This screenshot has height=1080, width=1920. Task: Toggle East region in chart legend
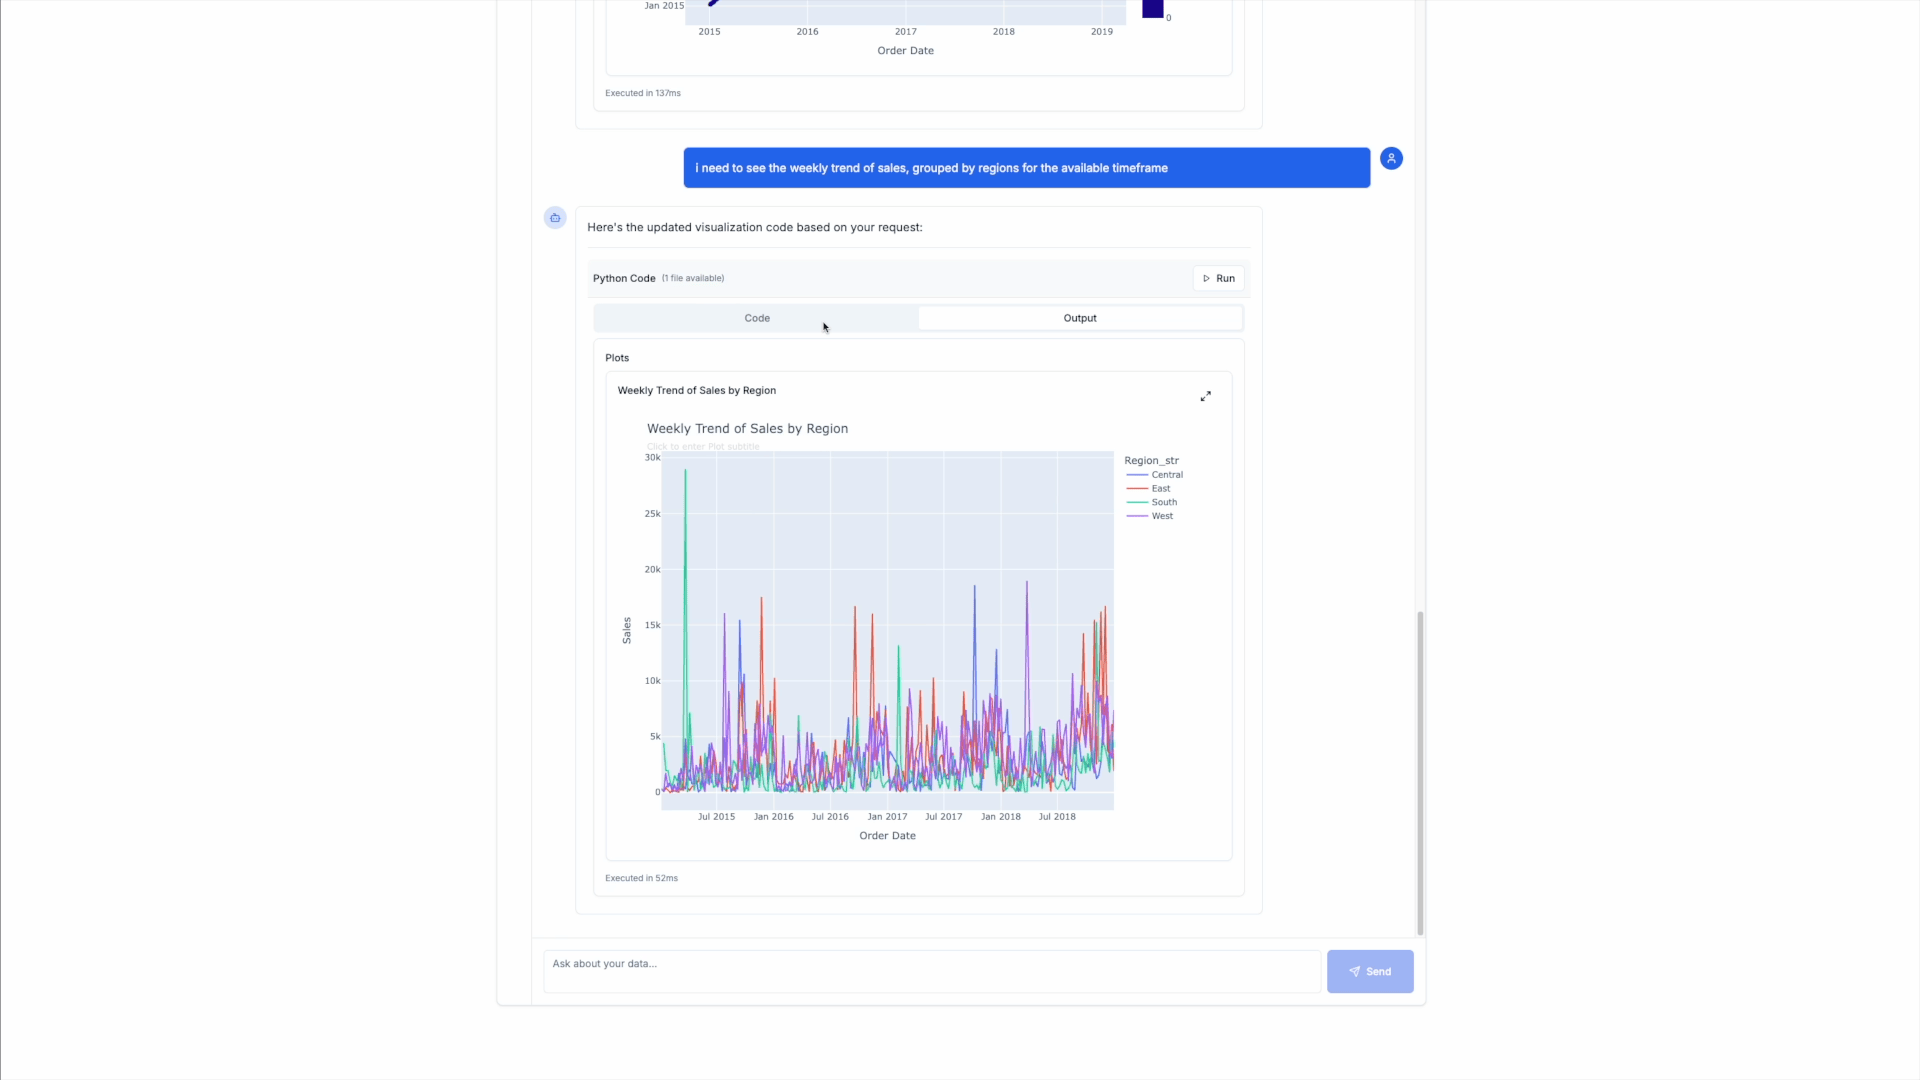coord(1160,489)
